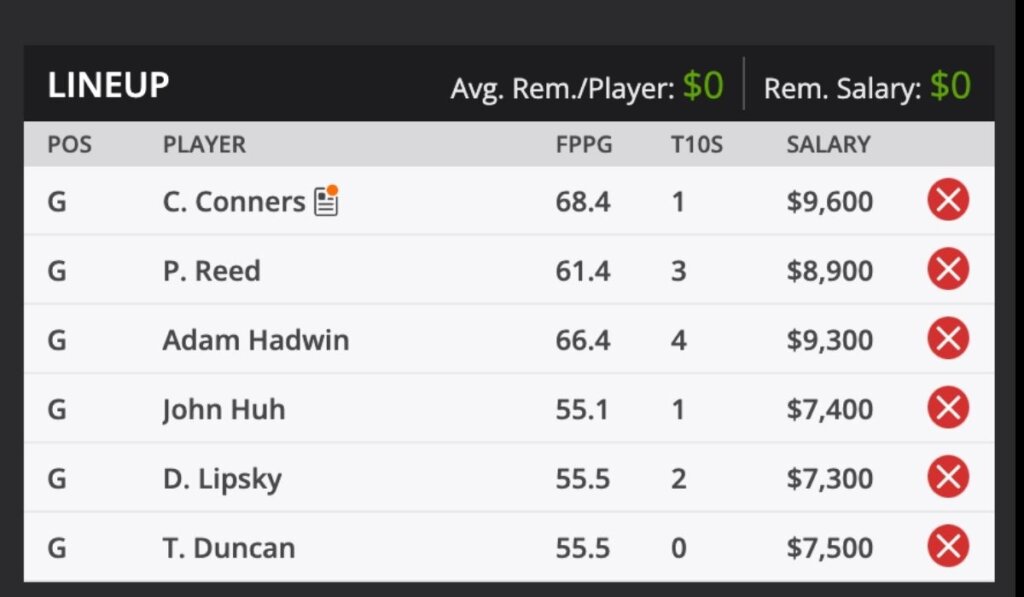Screen dimensions: 1024x597
Task: Remove T. Duncan from the lineup
Action: [947, 547]
